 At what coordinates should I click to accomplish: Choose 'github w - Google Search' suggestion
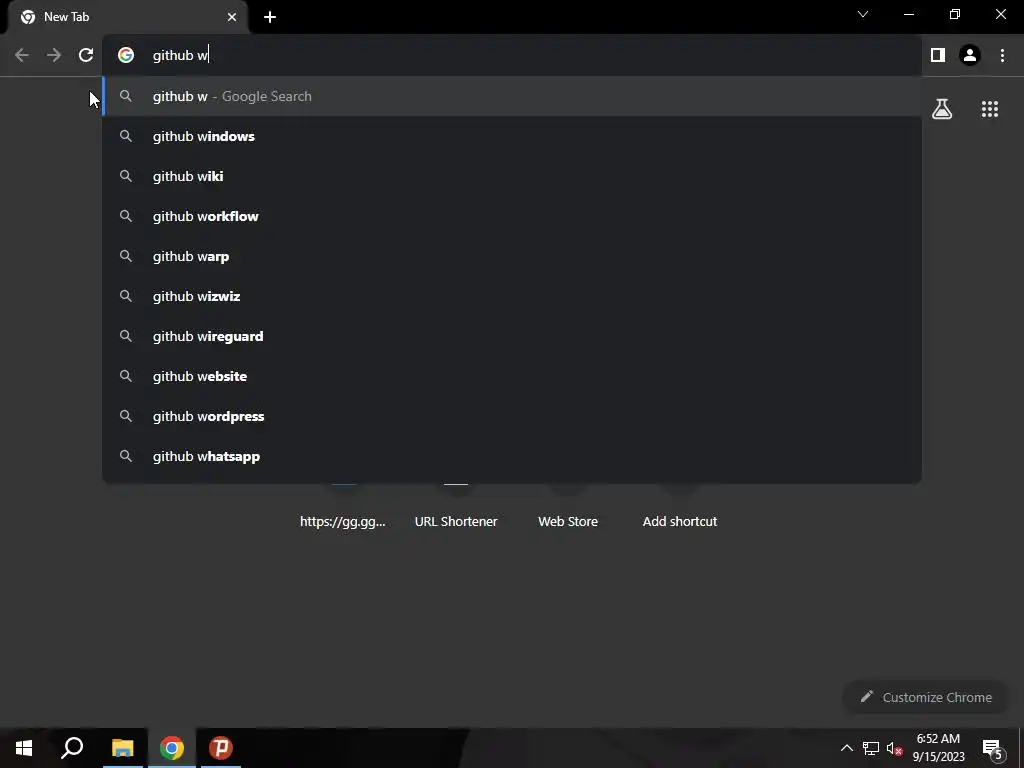coord(512,97)
